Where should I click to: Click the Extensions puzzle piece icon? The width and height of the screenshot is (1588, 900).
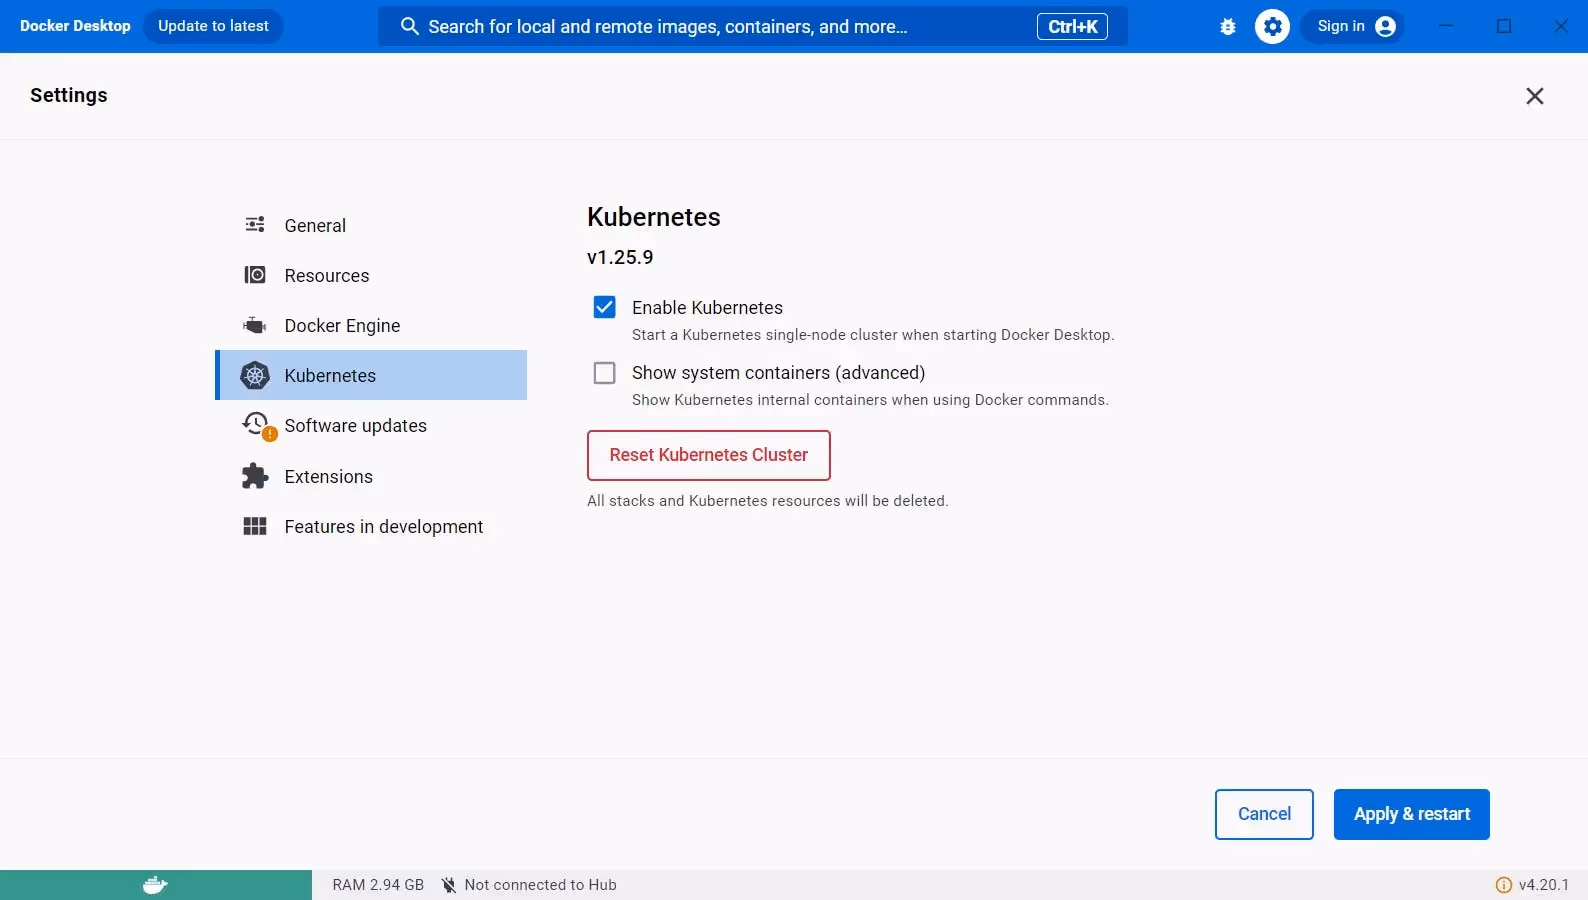coord(255,476)
